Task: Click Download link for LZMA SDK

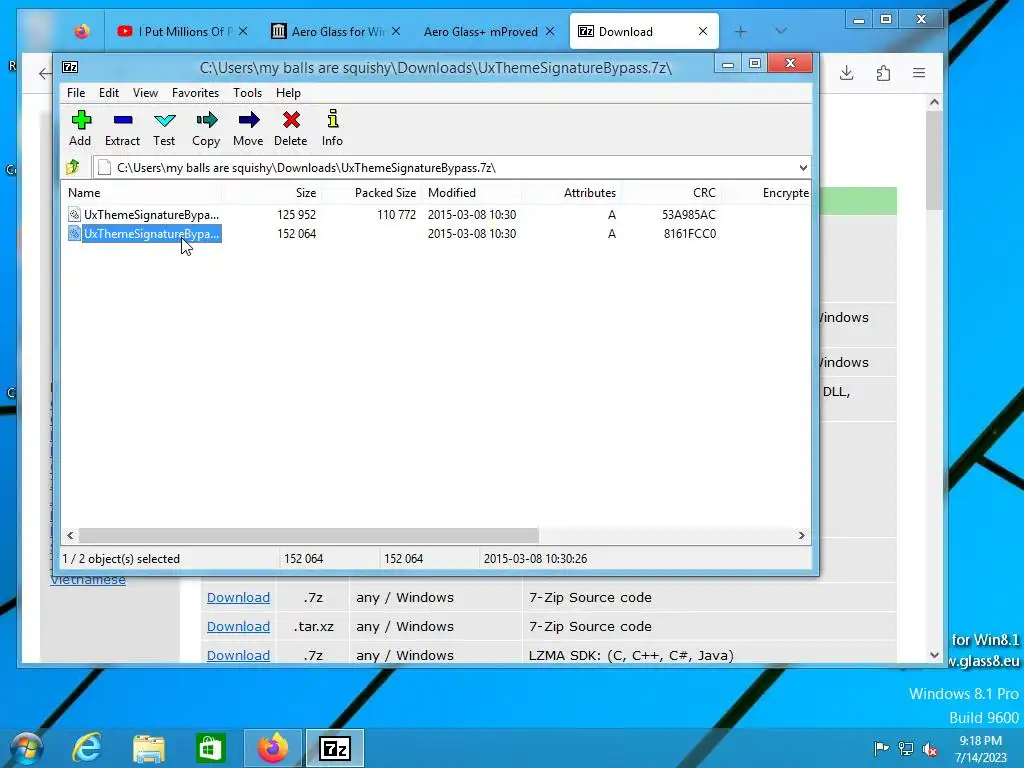Action: tap(238, 655)
